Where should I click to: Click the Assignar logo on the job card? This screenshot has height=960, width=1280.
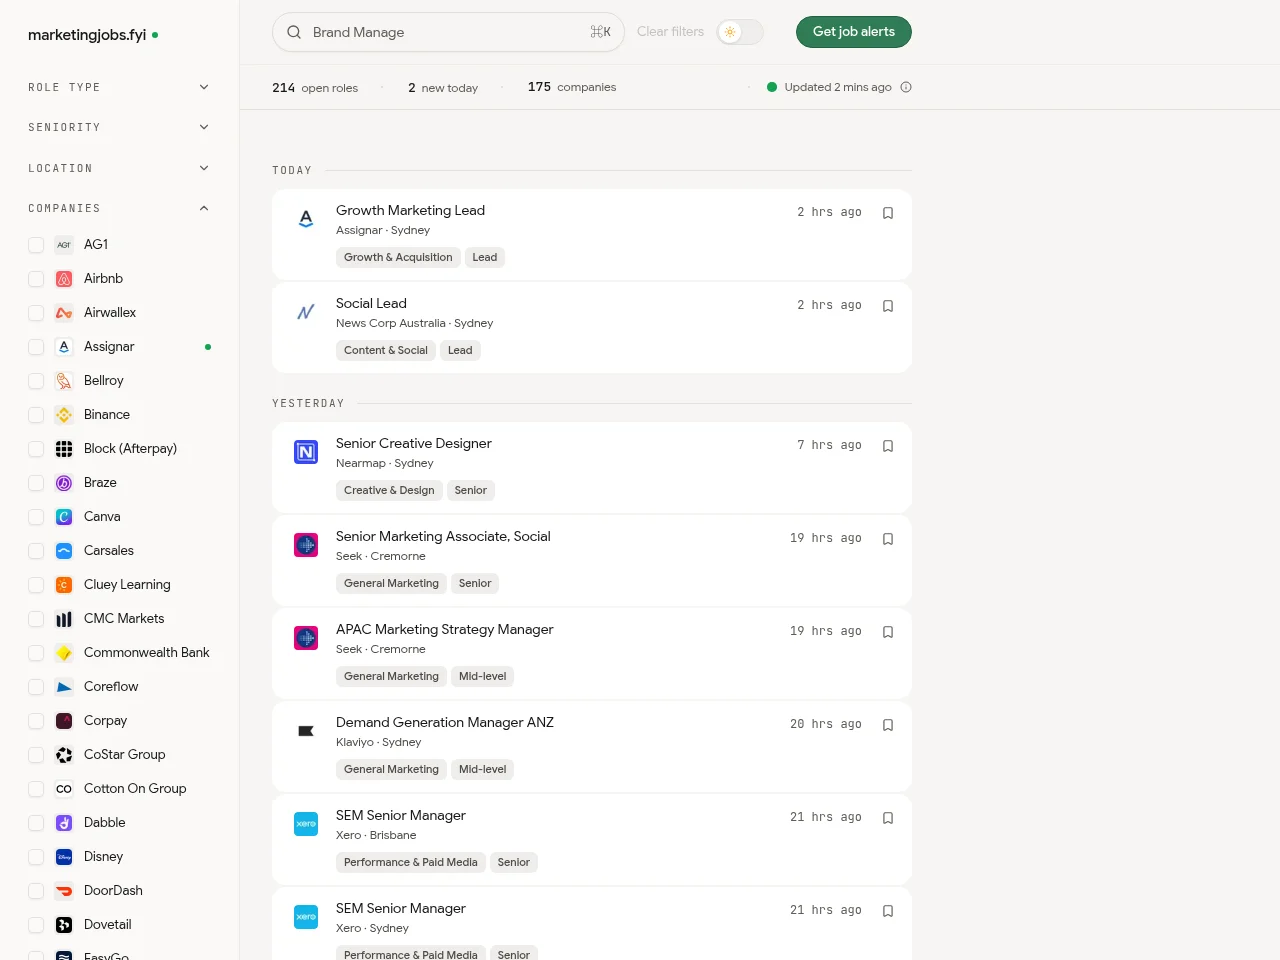[306, 219]
